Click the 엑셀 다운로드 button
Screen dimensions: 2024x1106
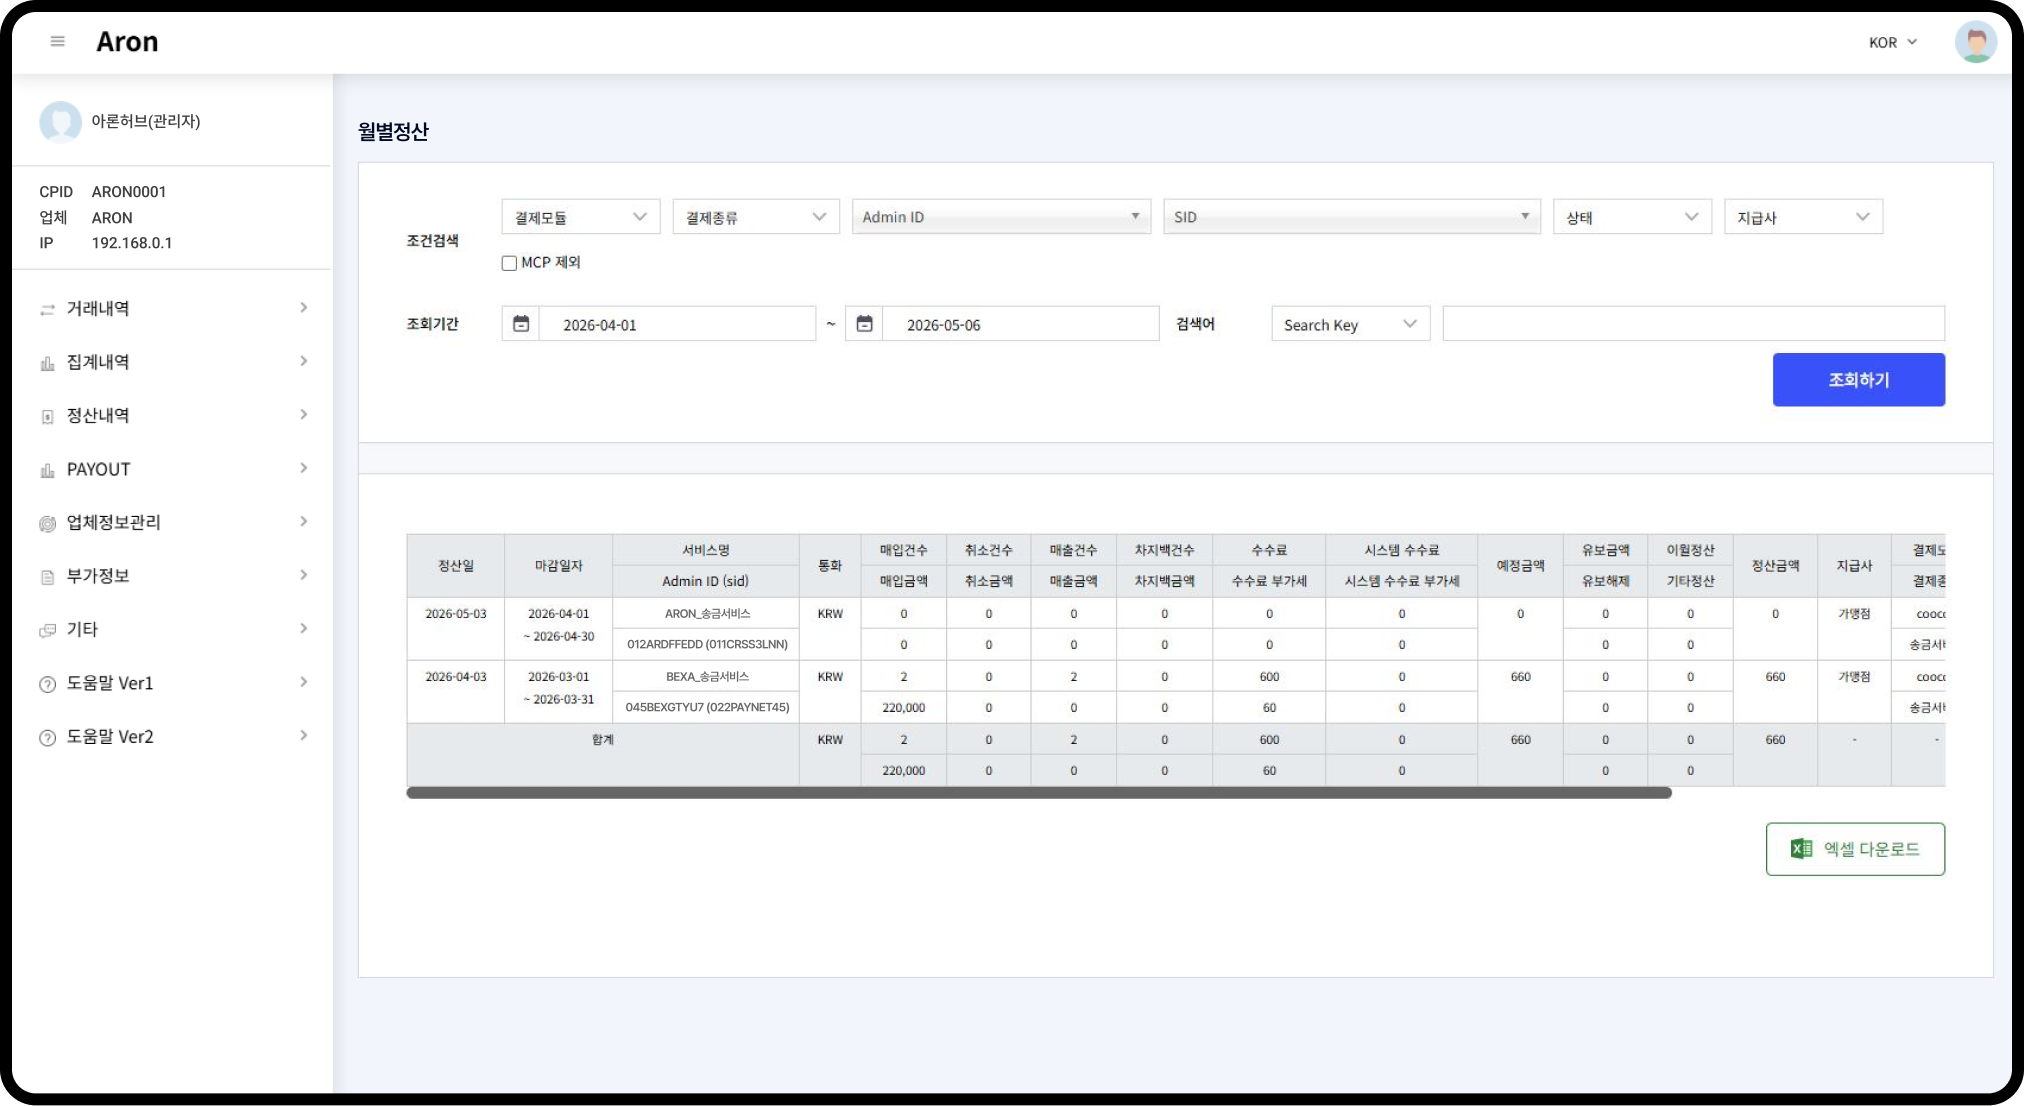[1855, 849]
